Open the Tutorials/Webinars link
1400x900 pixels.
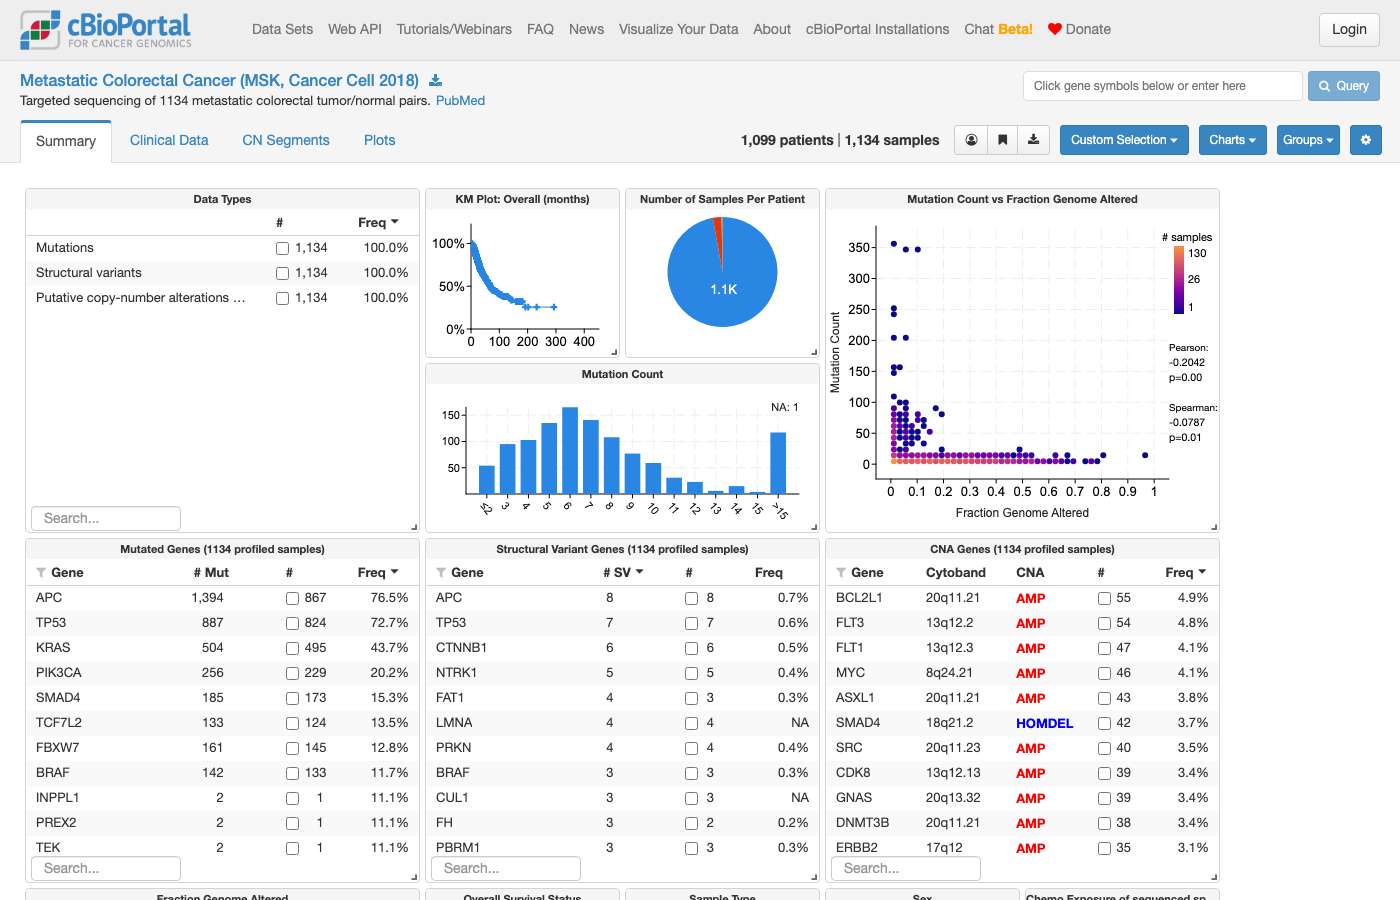454,29
